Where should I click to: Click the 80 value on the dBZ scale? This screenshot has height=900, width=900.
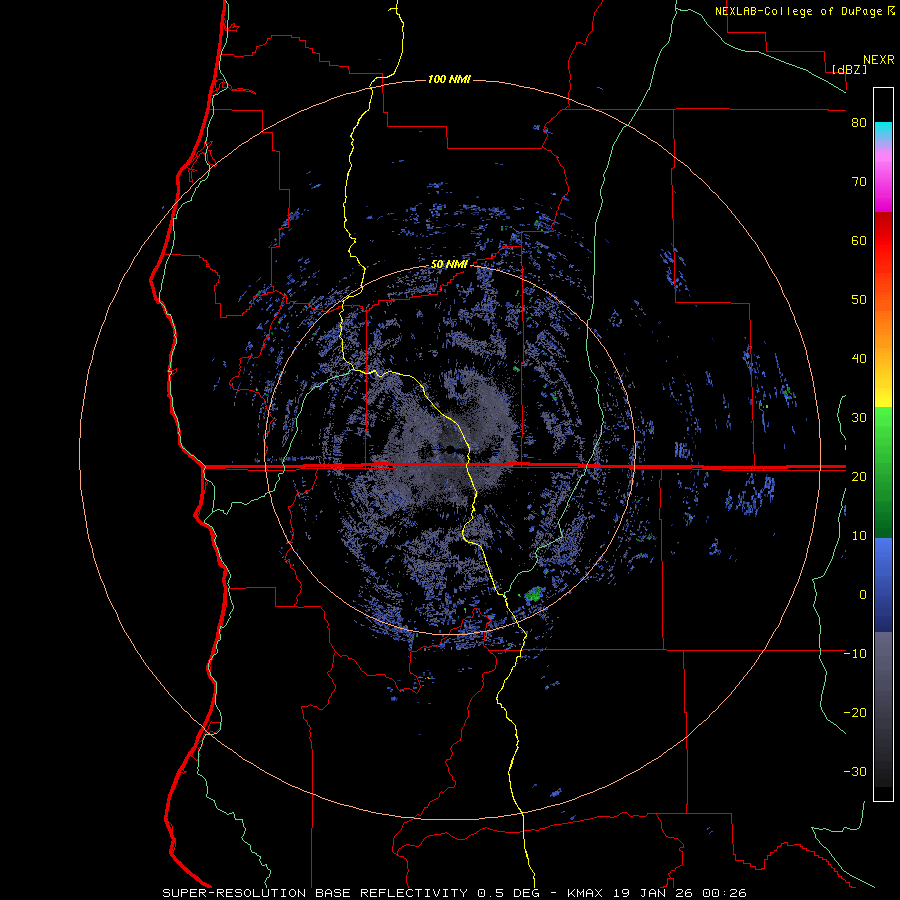(859, 123)
